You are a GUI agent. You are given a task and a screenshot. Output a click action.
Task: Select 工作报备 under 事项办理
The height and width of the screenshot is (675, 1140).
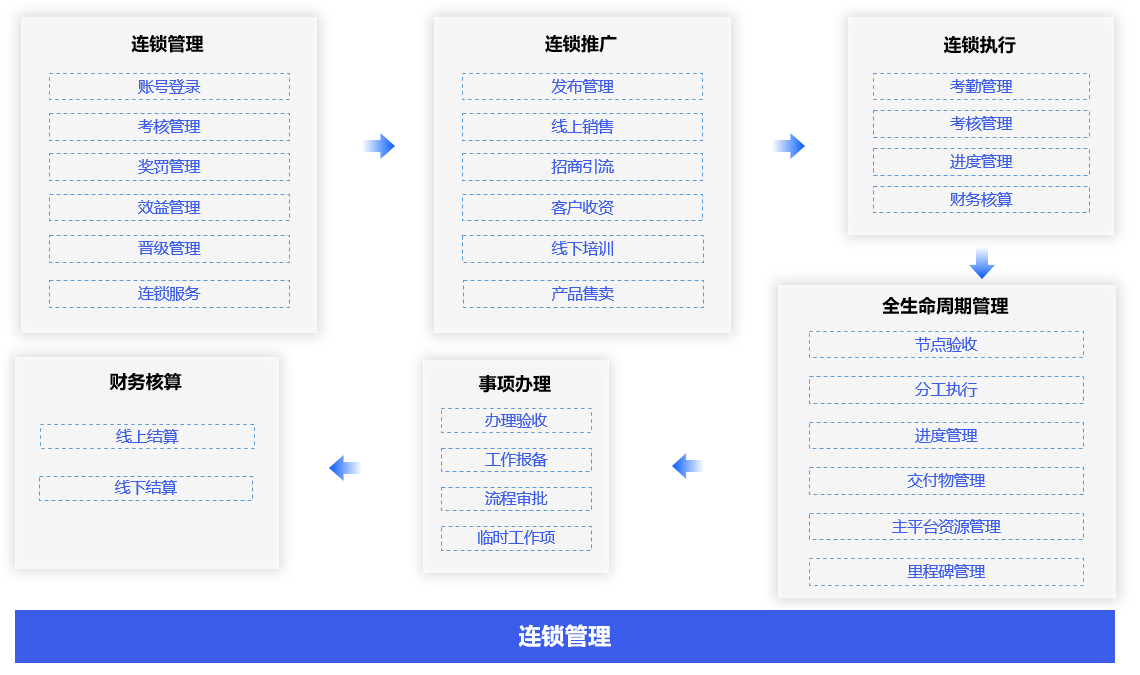(516, 460)
